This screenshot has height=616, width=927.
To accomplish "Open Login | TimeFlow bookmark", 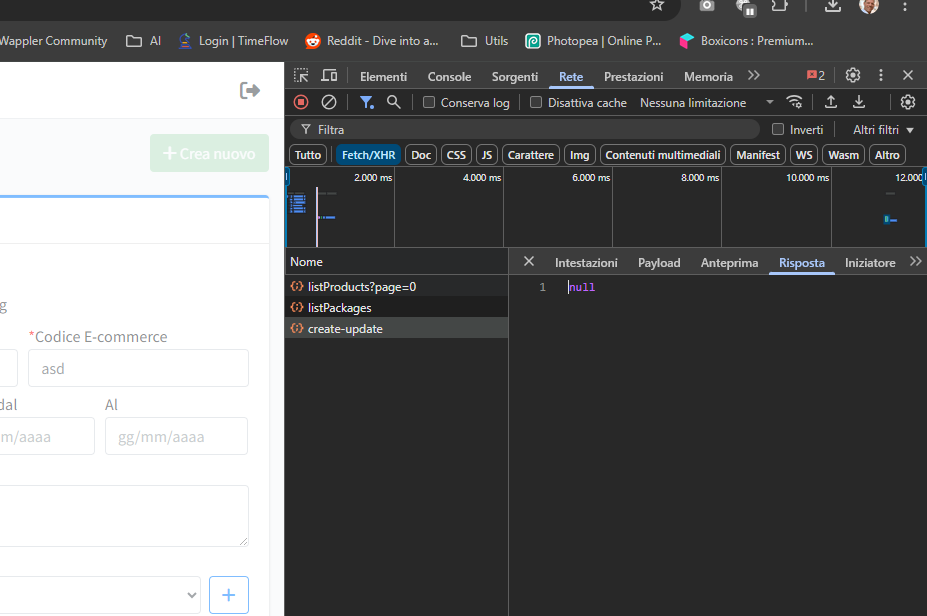I will tap(233, 41).
